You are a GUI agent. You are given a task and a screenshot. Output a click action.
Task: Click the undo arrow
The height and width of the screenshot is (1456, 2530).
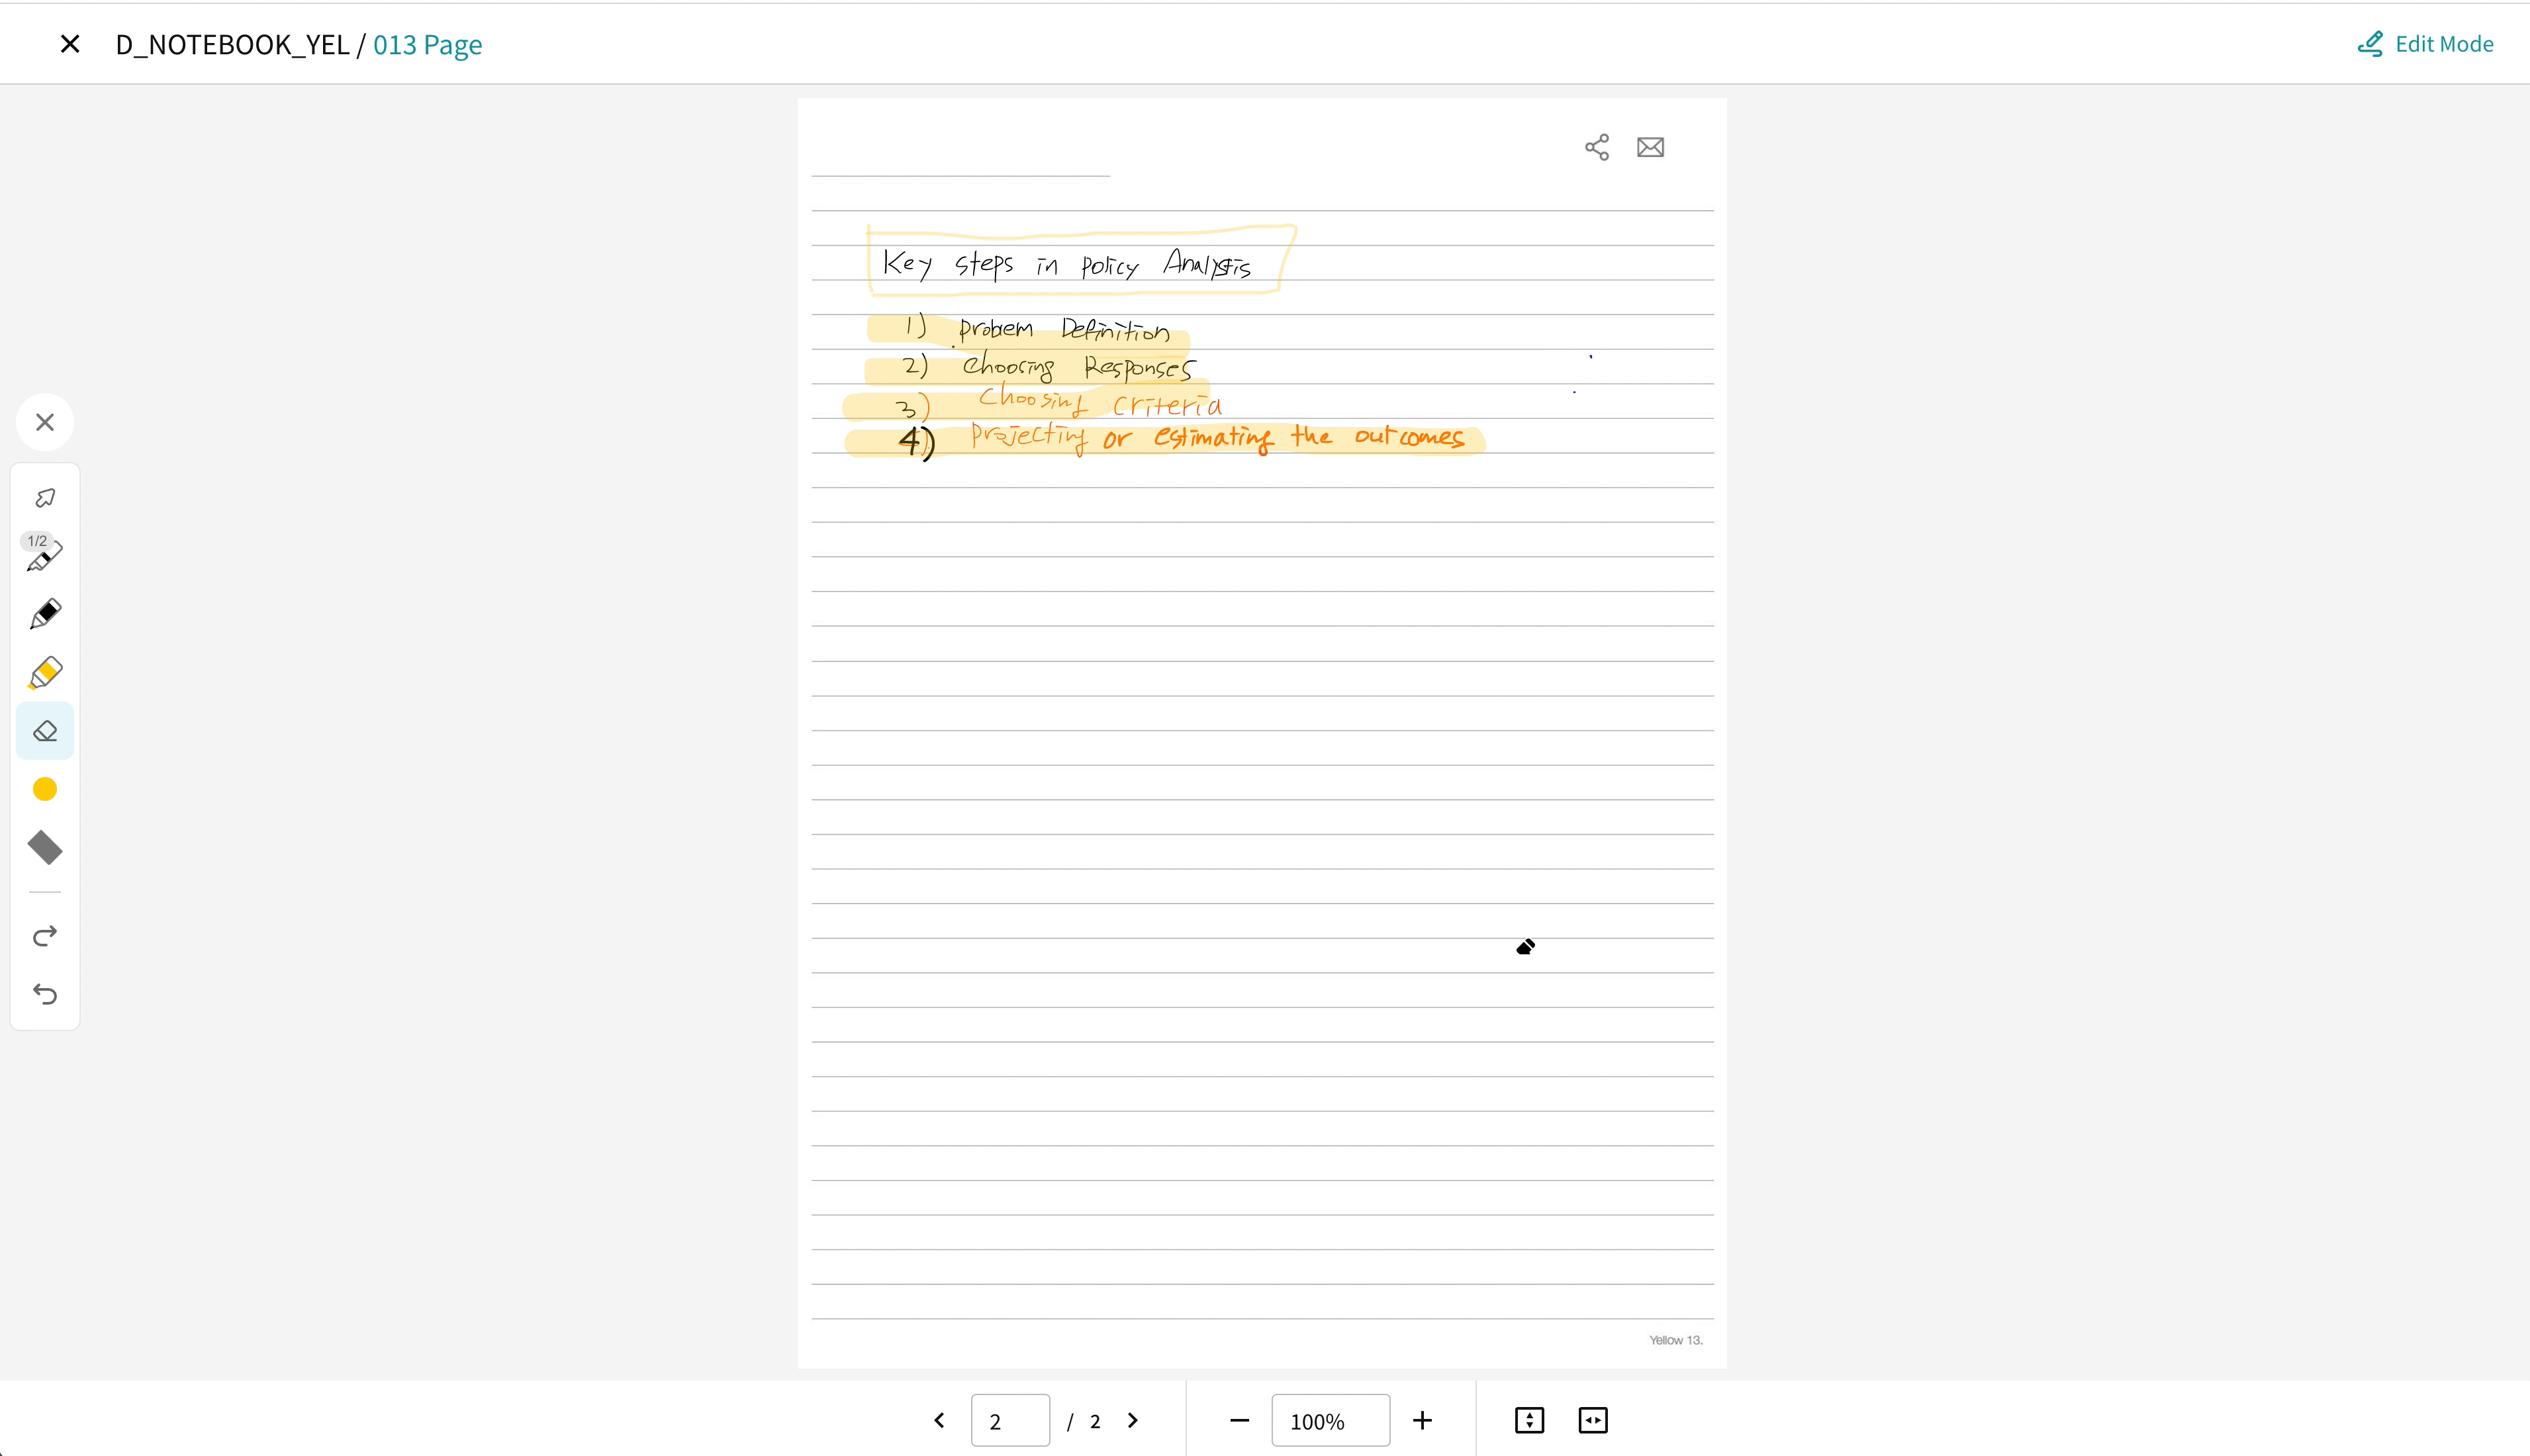point(45,994)
